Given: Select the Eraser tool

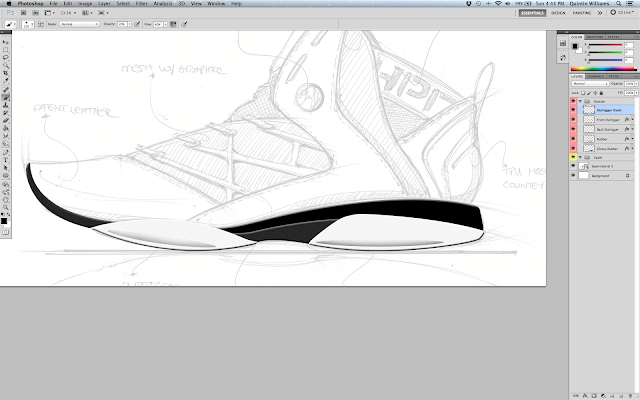Looking at the screenshot, I should pyautogui.click(x=6, y=120).
